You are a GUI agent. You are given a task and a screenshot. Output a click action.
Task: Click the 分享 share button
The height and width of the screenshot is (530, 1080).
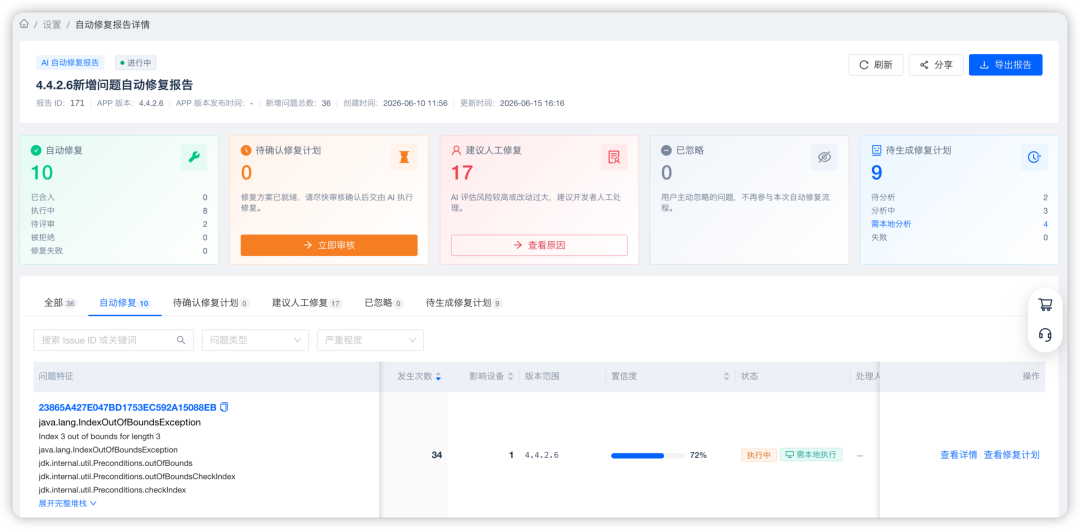[936, 65]
